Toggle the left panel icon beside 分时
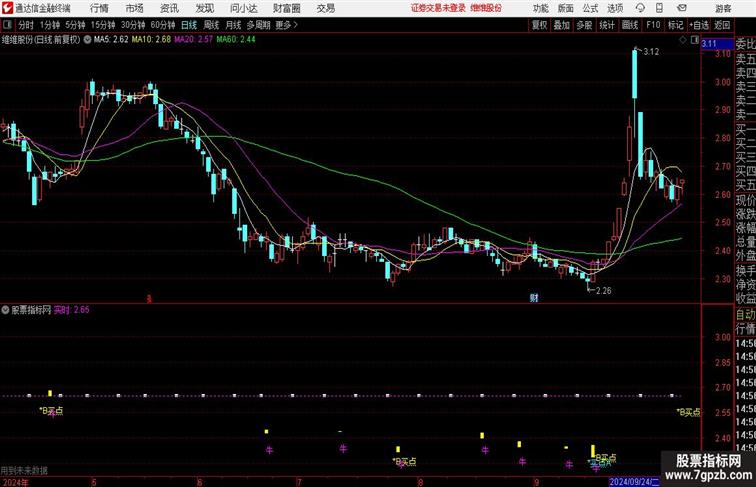756x487 pixels. 7,25
